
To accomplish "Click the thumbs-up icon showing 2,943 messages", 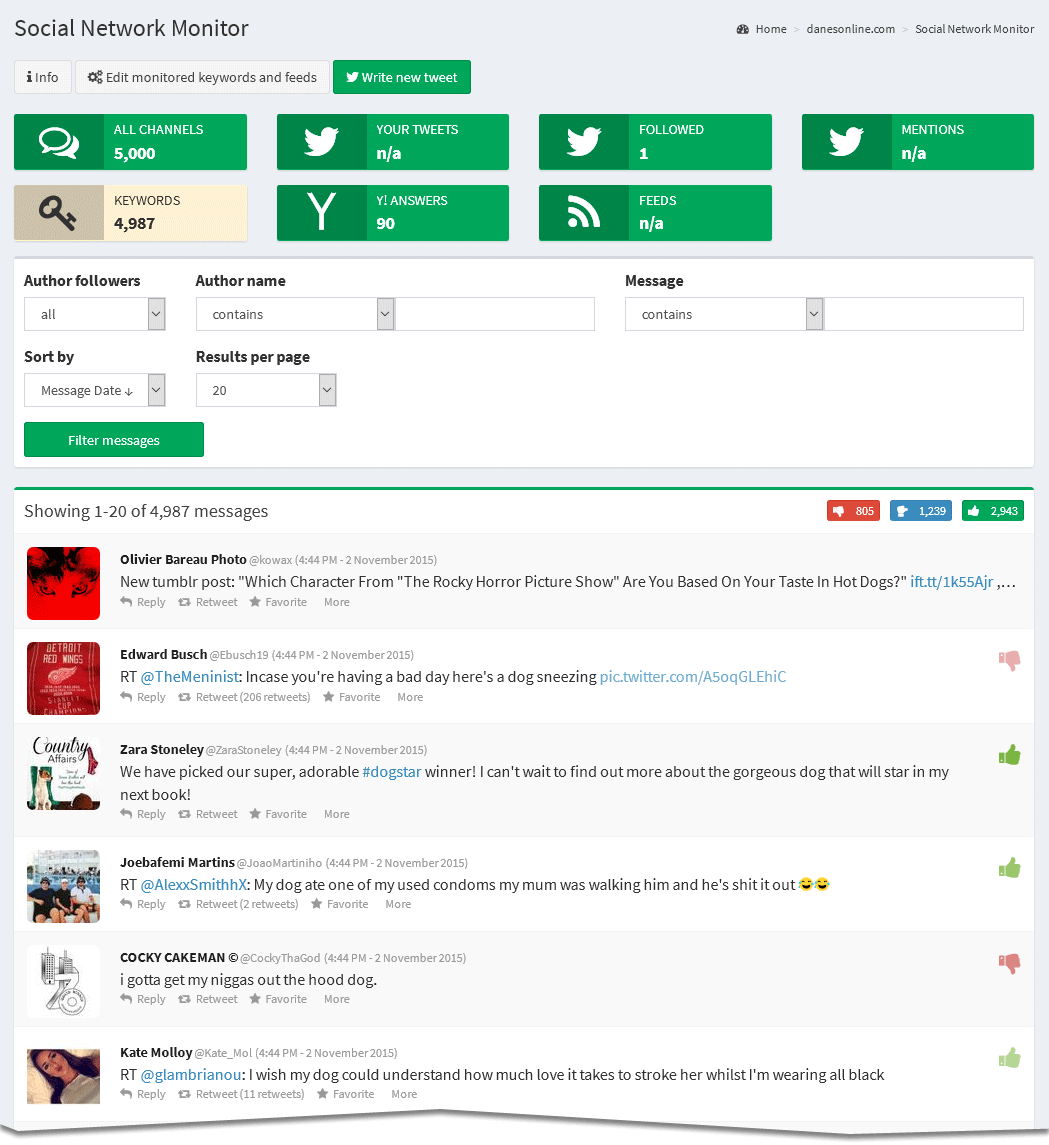I will click(x=992, y=510).
